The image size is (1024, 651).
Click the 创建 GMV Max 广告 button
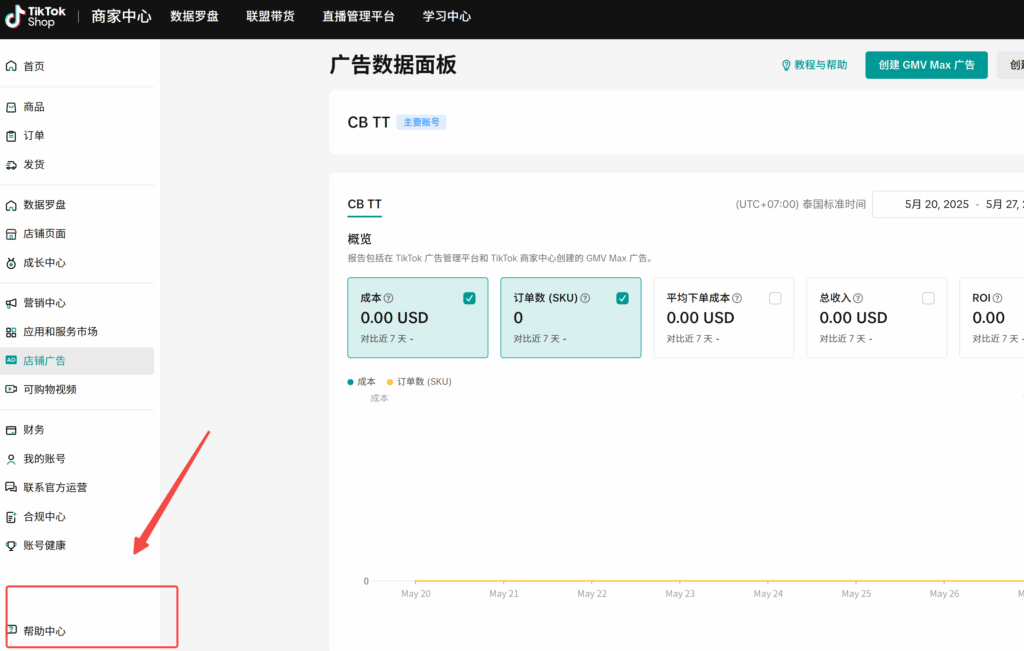(926, 64)
